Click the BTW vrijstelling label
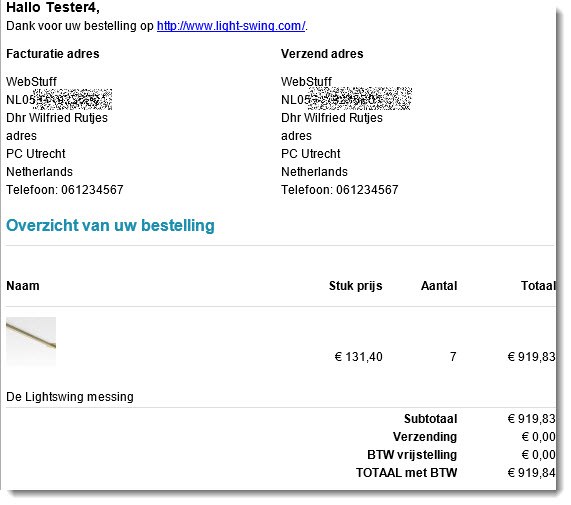Screen dimensions: 571x505 tap(412, 455)
